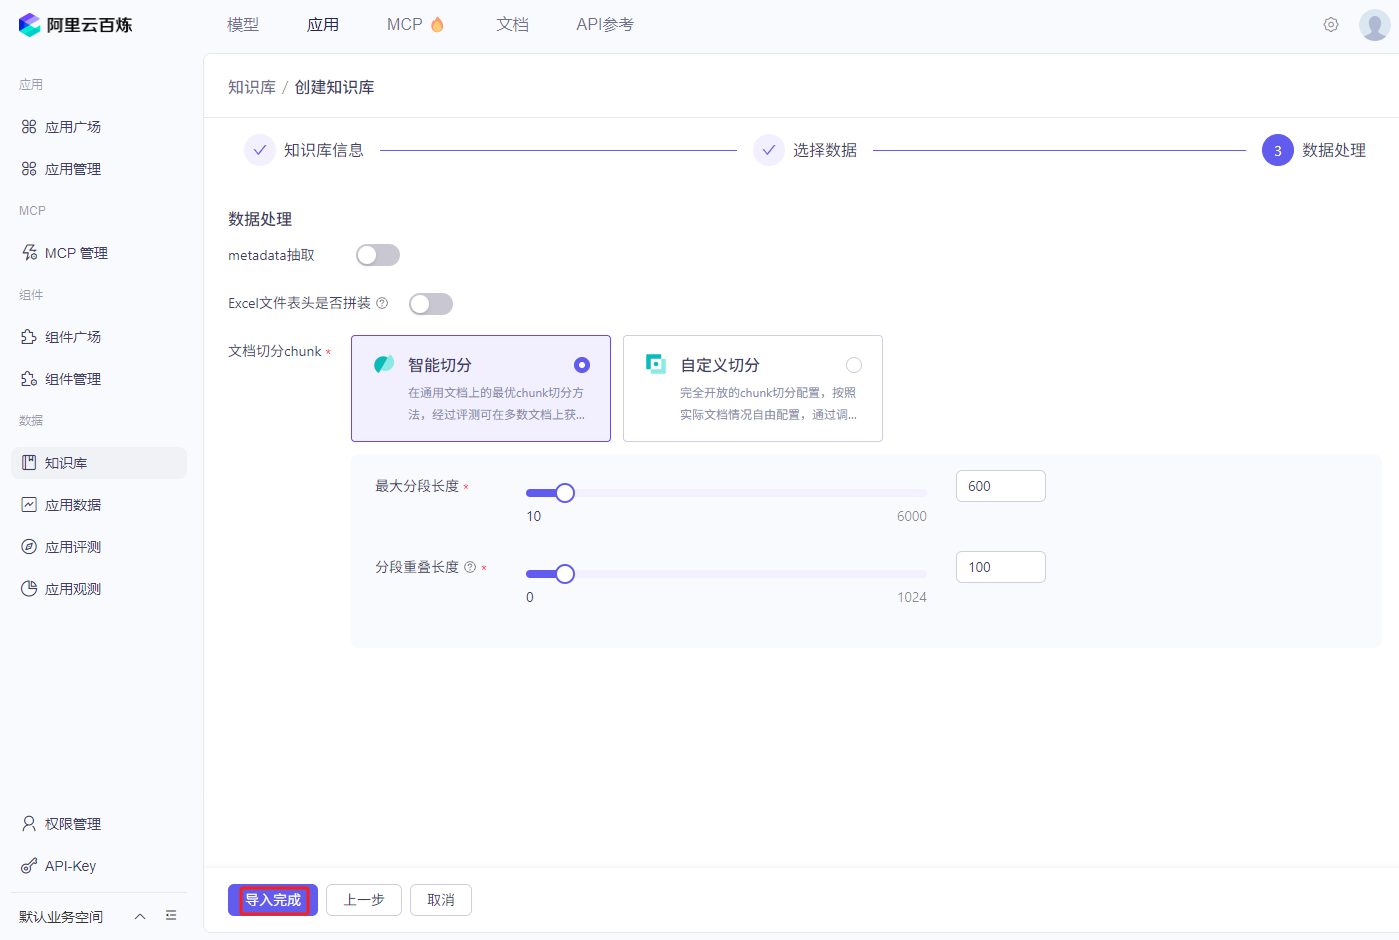1399x940 pixels.
Task: Open the 文档 top navigation tab
Action: click(512, 24)
